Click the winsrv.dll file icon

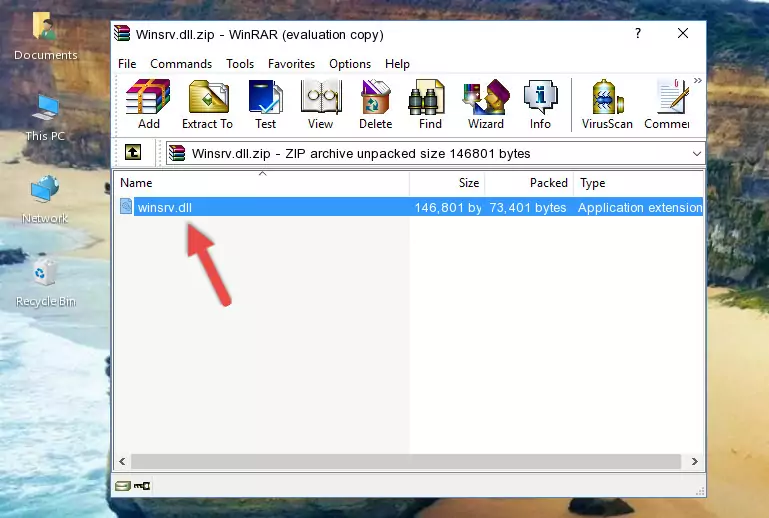point(126,207)
